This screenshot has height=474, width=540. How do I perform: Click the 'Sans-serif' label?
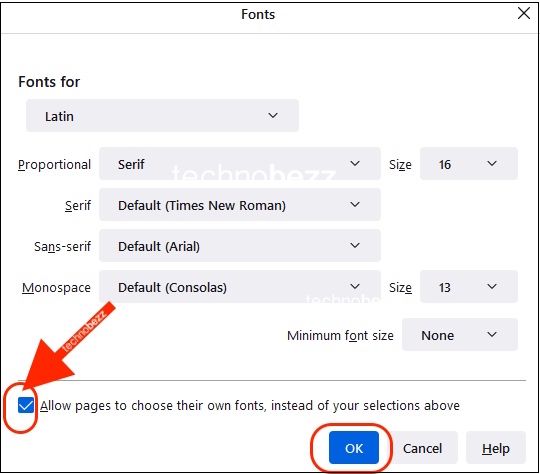tap(62, 247)
